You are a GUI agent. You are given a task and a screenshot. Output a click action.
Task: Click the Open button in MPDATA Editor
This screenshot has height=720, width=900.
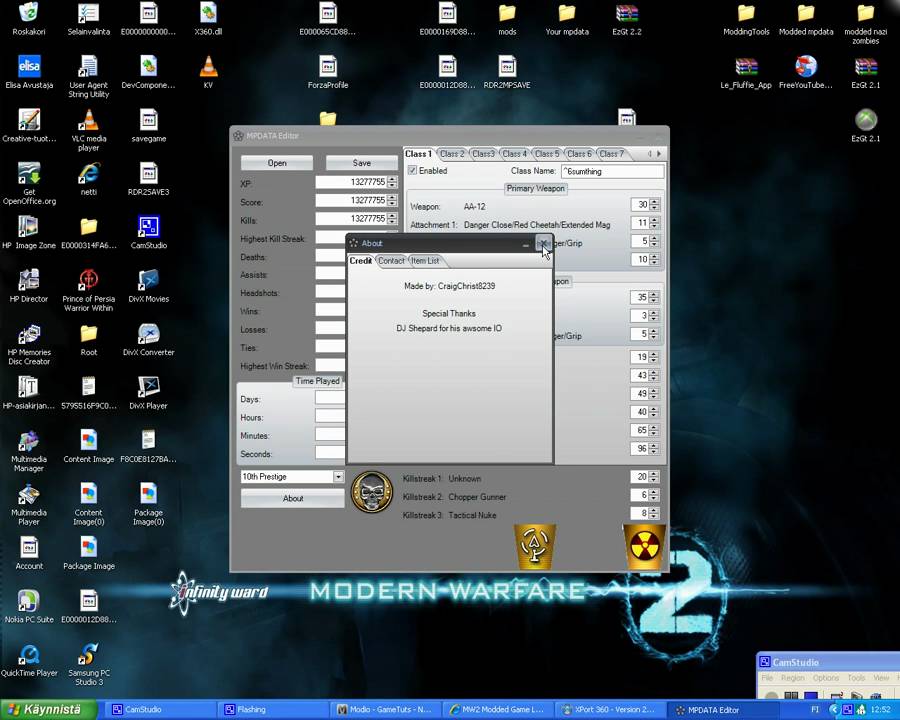click(277, 163)
